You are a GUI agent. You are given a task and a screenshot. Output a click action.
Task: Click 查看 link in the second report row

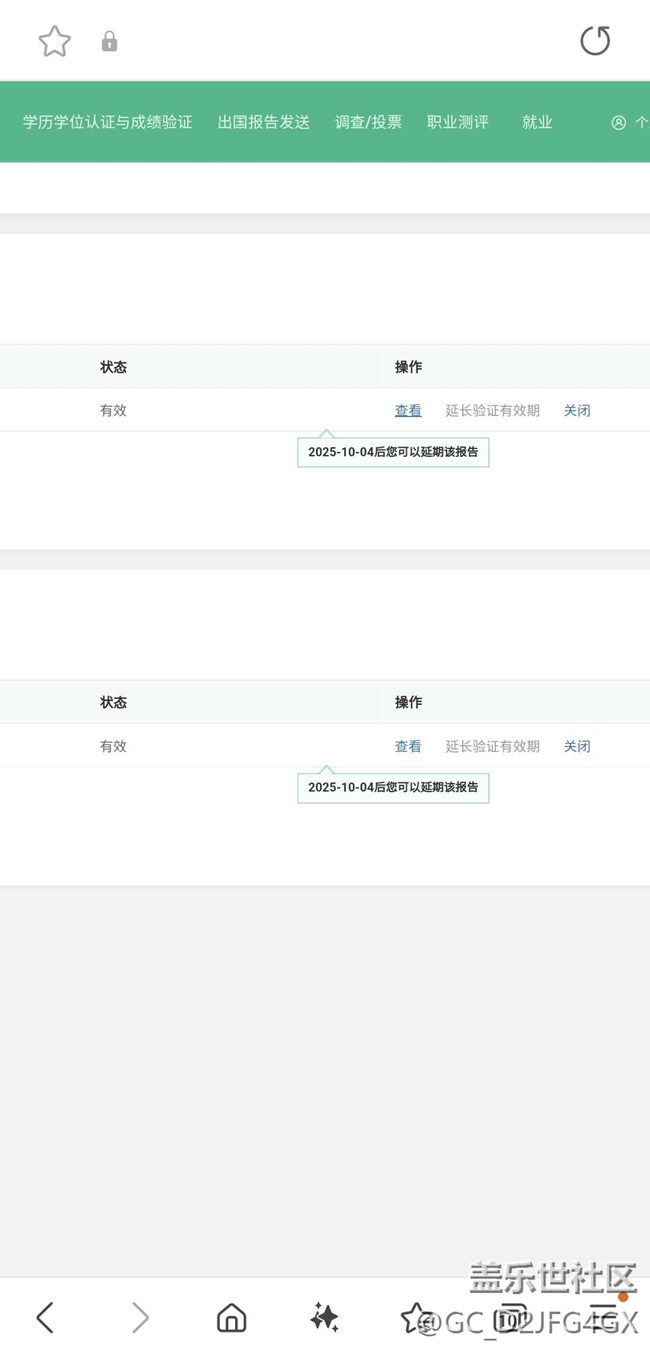(408, 746)
